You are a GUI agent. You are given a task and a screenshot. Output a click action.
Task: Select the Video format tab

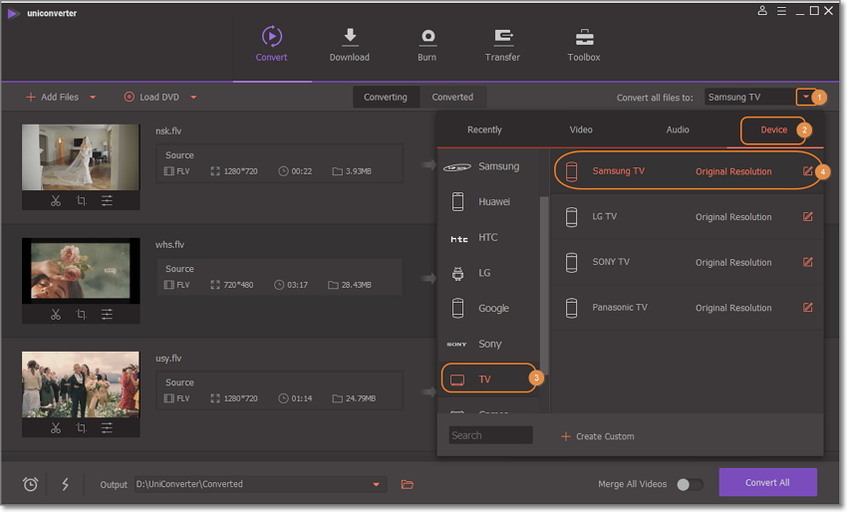coord(581,130)
